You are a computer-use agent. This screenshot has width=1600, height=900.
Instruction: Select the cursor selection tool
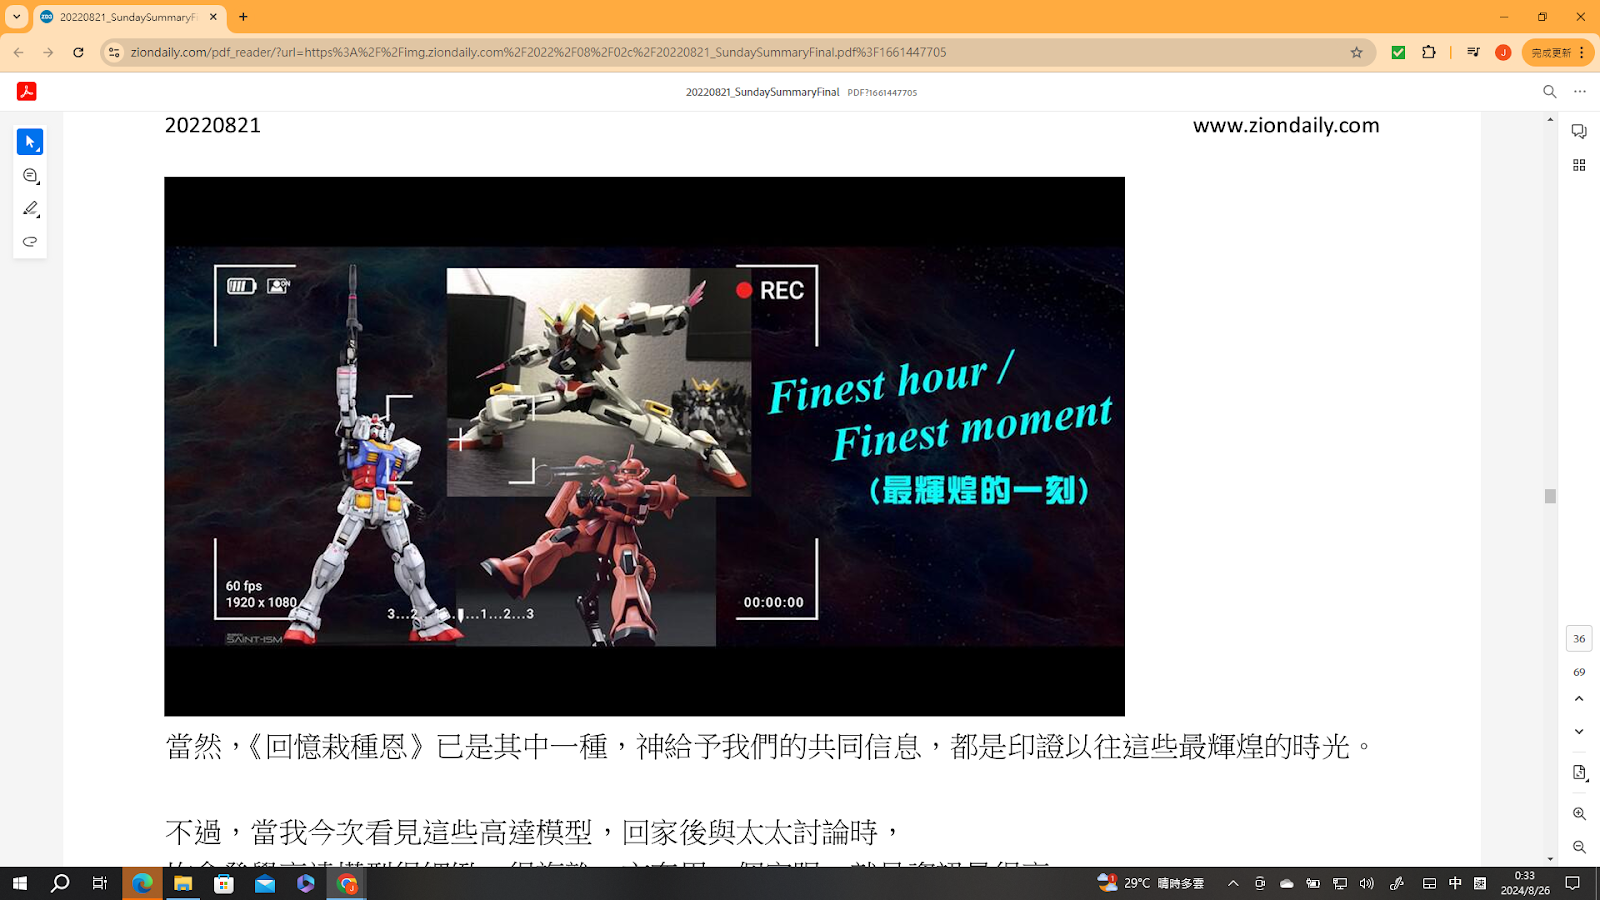[x=30, y=142]
